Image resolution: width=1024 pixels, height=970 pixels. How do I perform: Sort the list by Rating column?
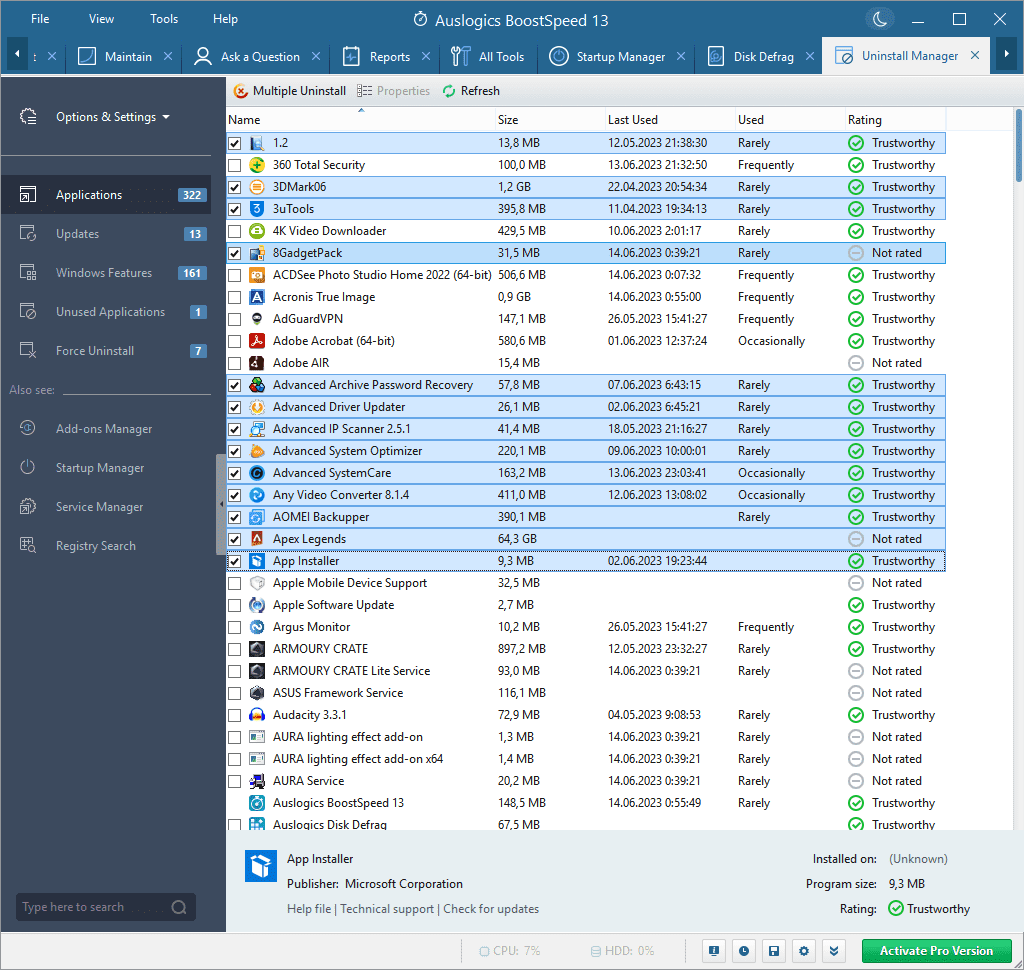[895, 120]
